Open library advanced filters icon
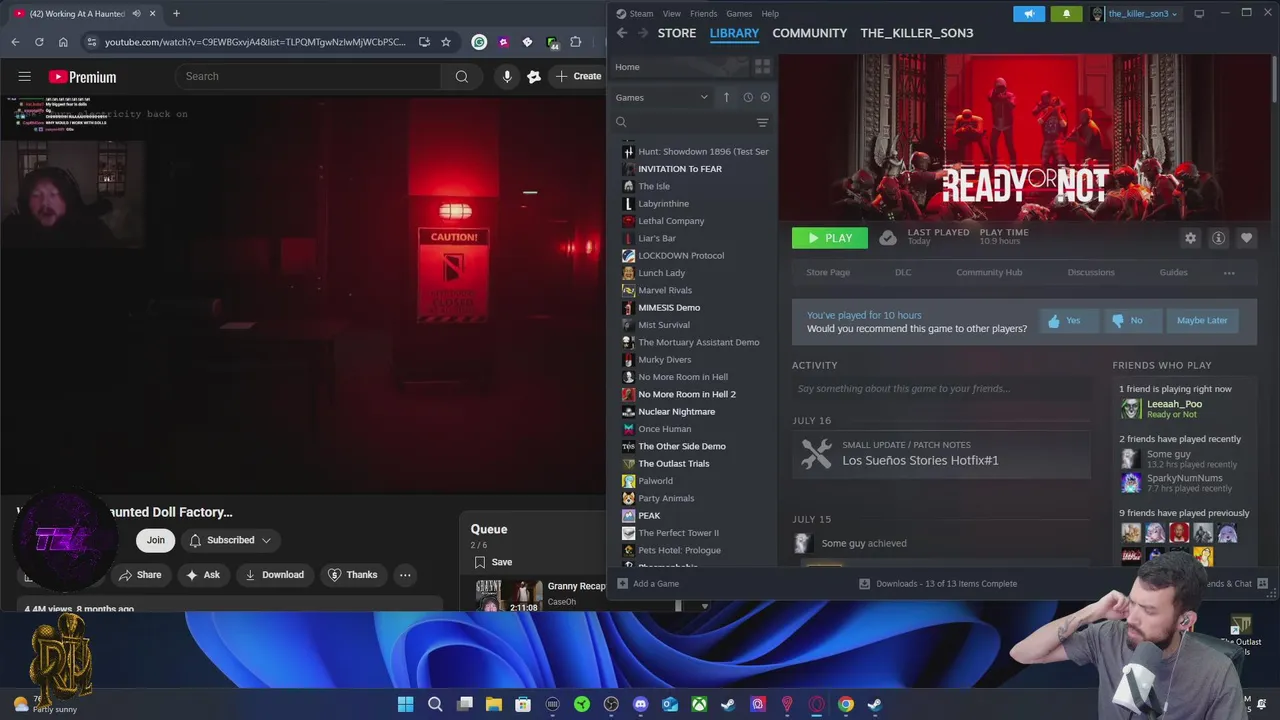1280x720 pixels. (762, 122)
